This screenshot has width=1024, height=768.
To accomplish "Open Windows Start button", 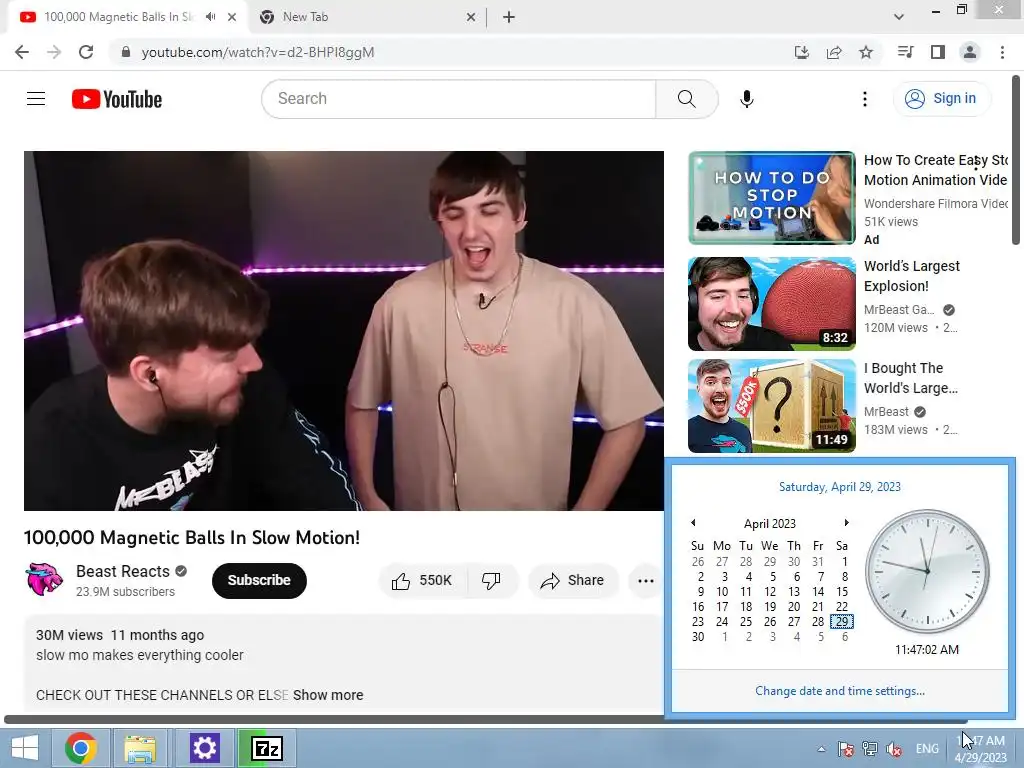I will click(25, 748).
